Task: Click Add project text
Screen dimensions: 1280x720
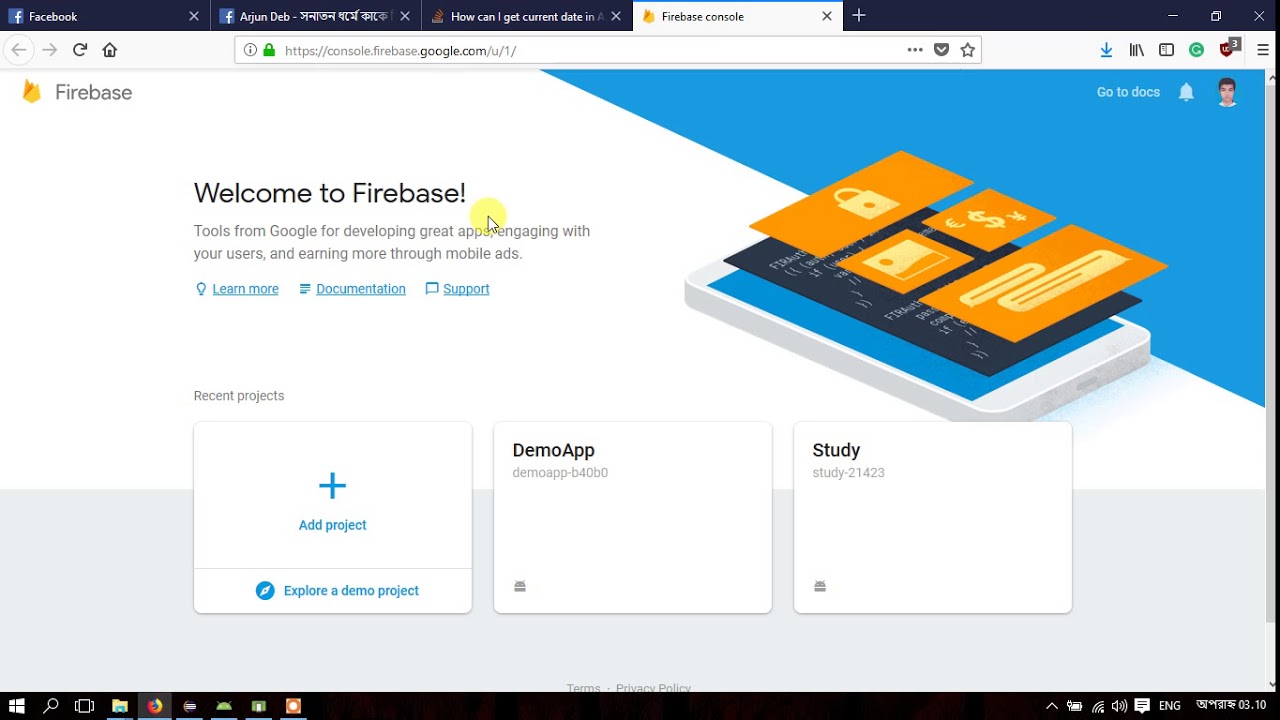Action: [x=332, y=525]
